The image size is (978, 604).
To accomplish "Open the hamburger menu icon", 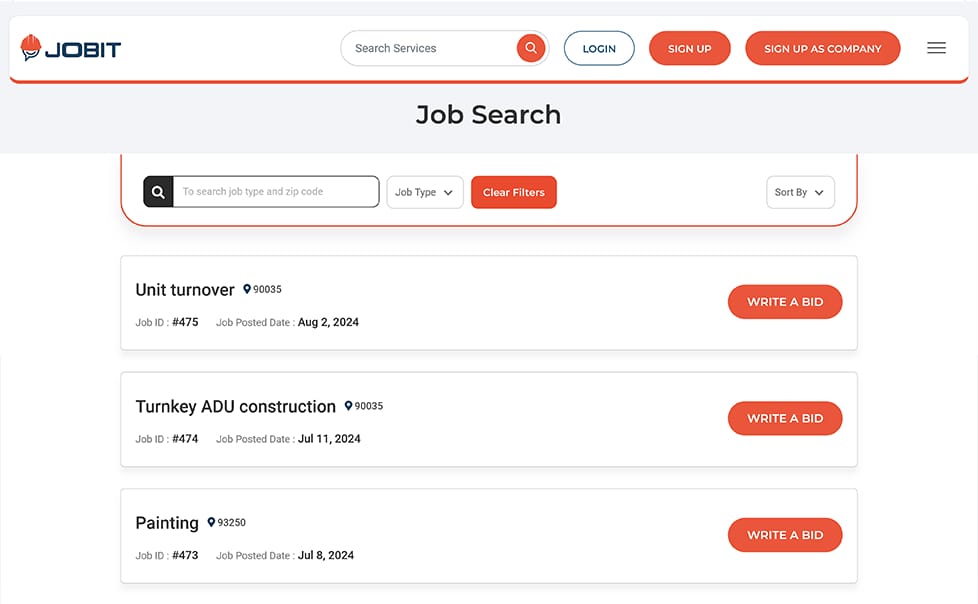I will 936,48.
